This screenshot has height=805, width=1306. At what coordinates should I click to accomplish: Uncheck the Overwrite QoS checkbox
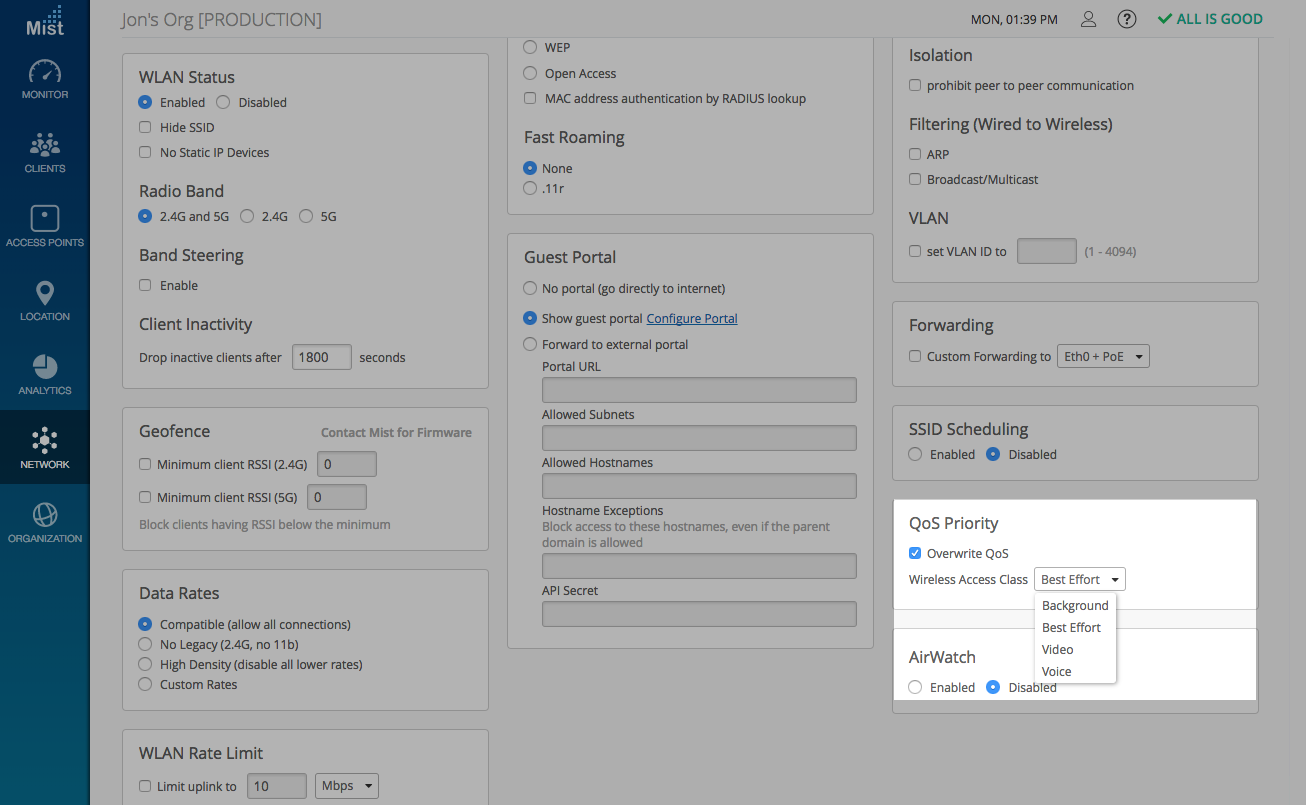915,553
